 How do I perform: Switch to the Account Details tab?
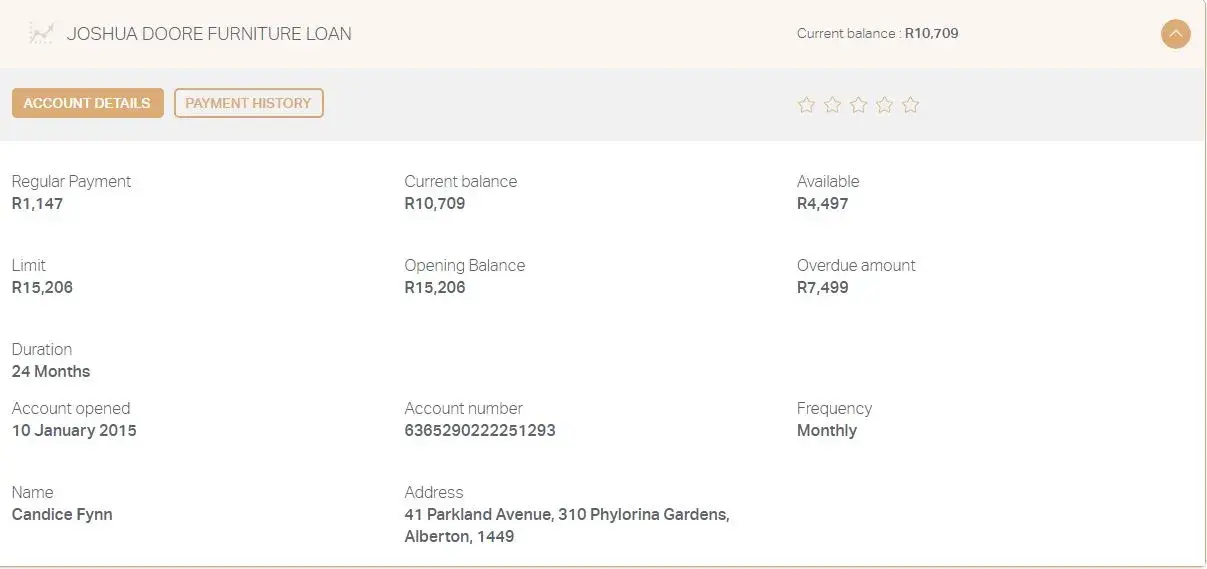point(87,103)
